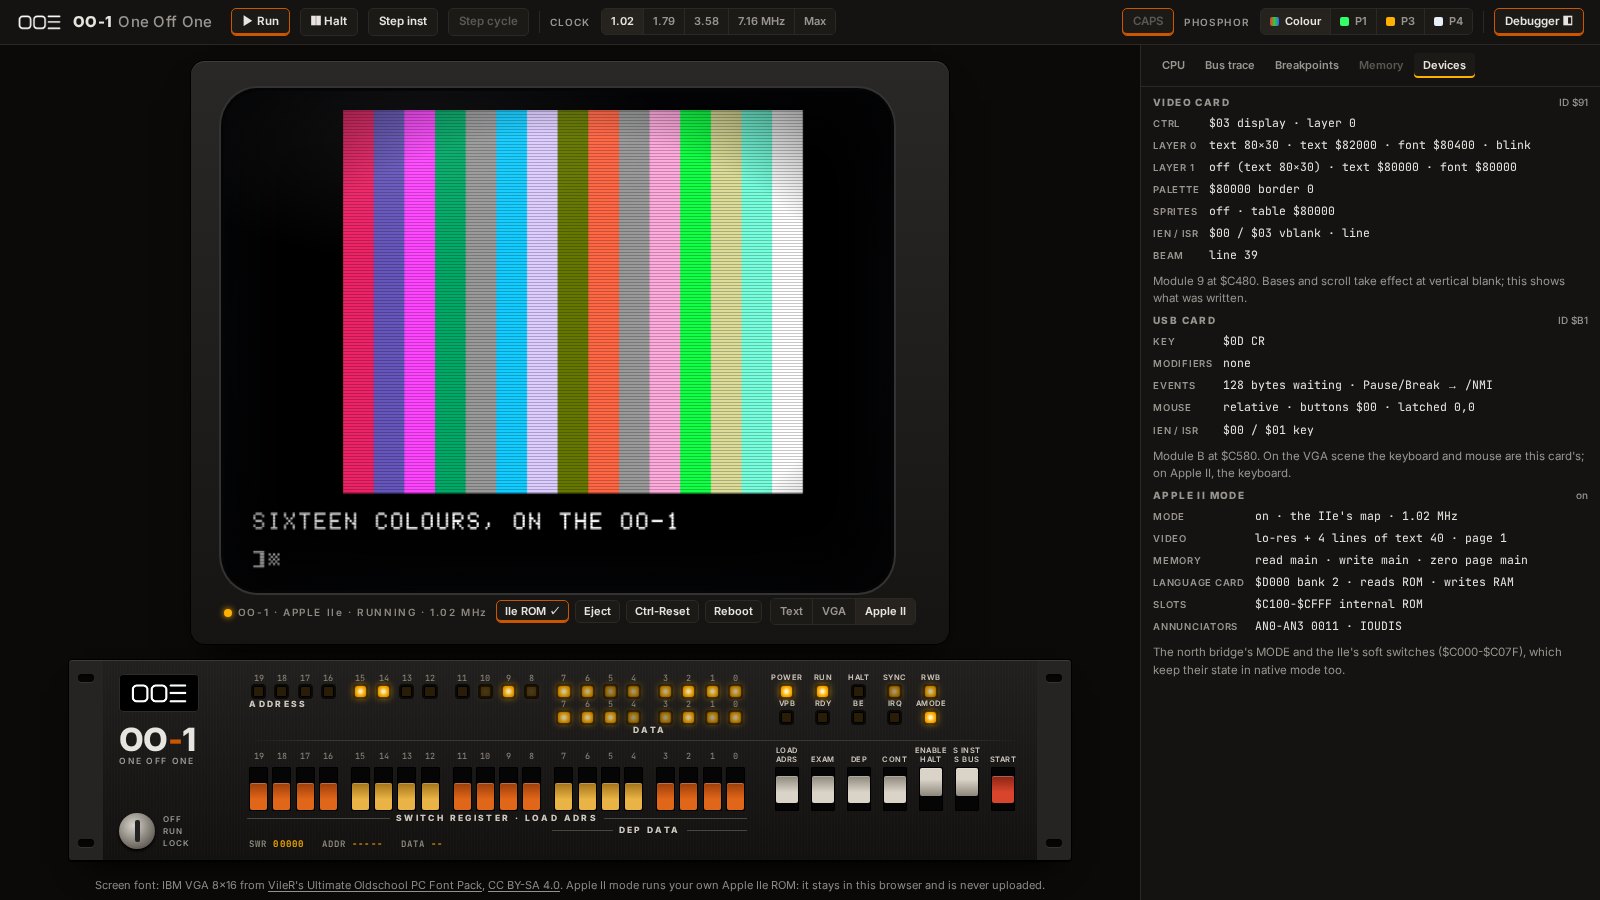1600x900 pixels.
Task: Pick the amber P3 phosphor
Action: (1400, 21)
